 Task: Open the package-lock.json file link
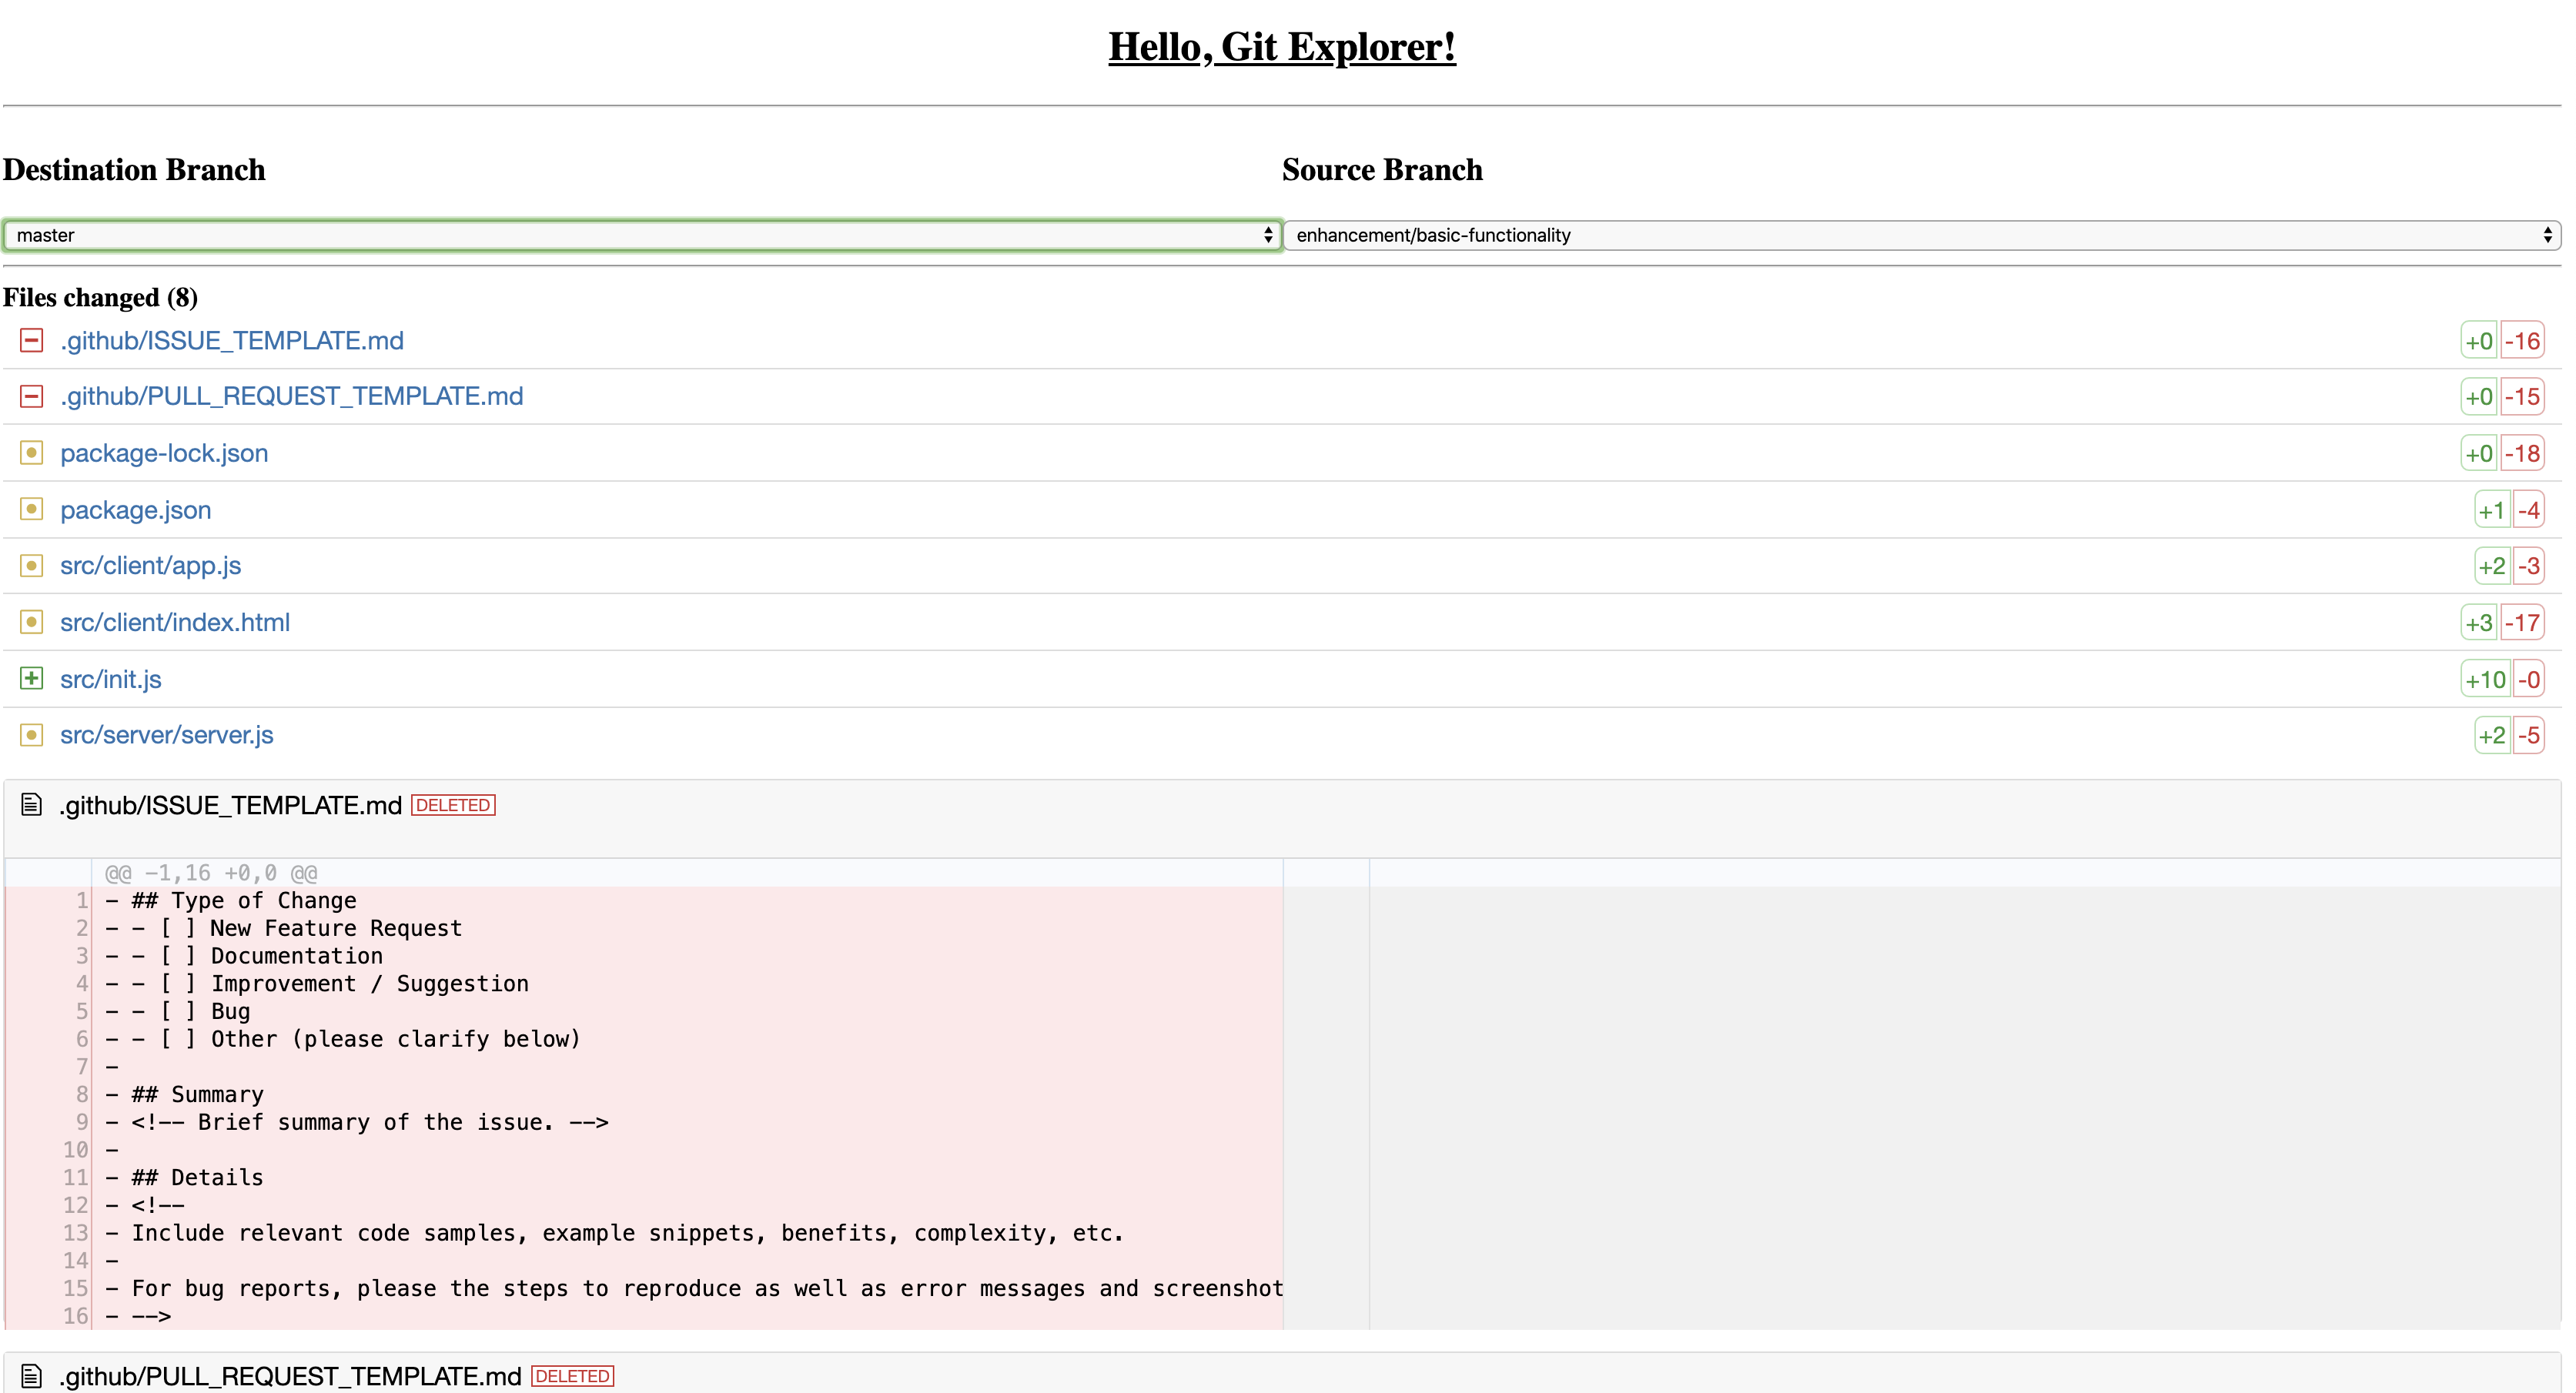click(164, 453)
